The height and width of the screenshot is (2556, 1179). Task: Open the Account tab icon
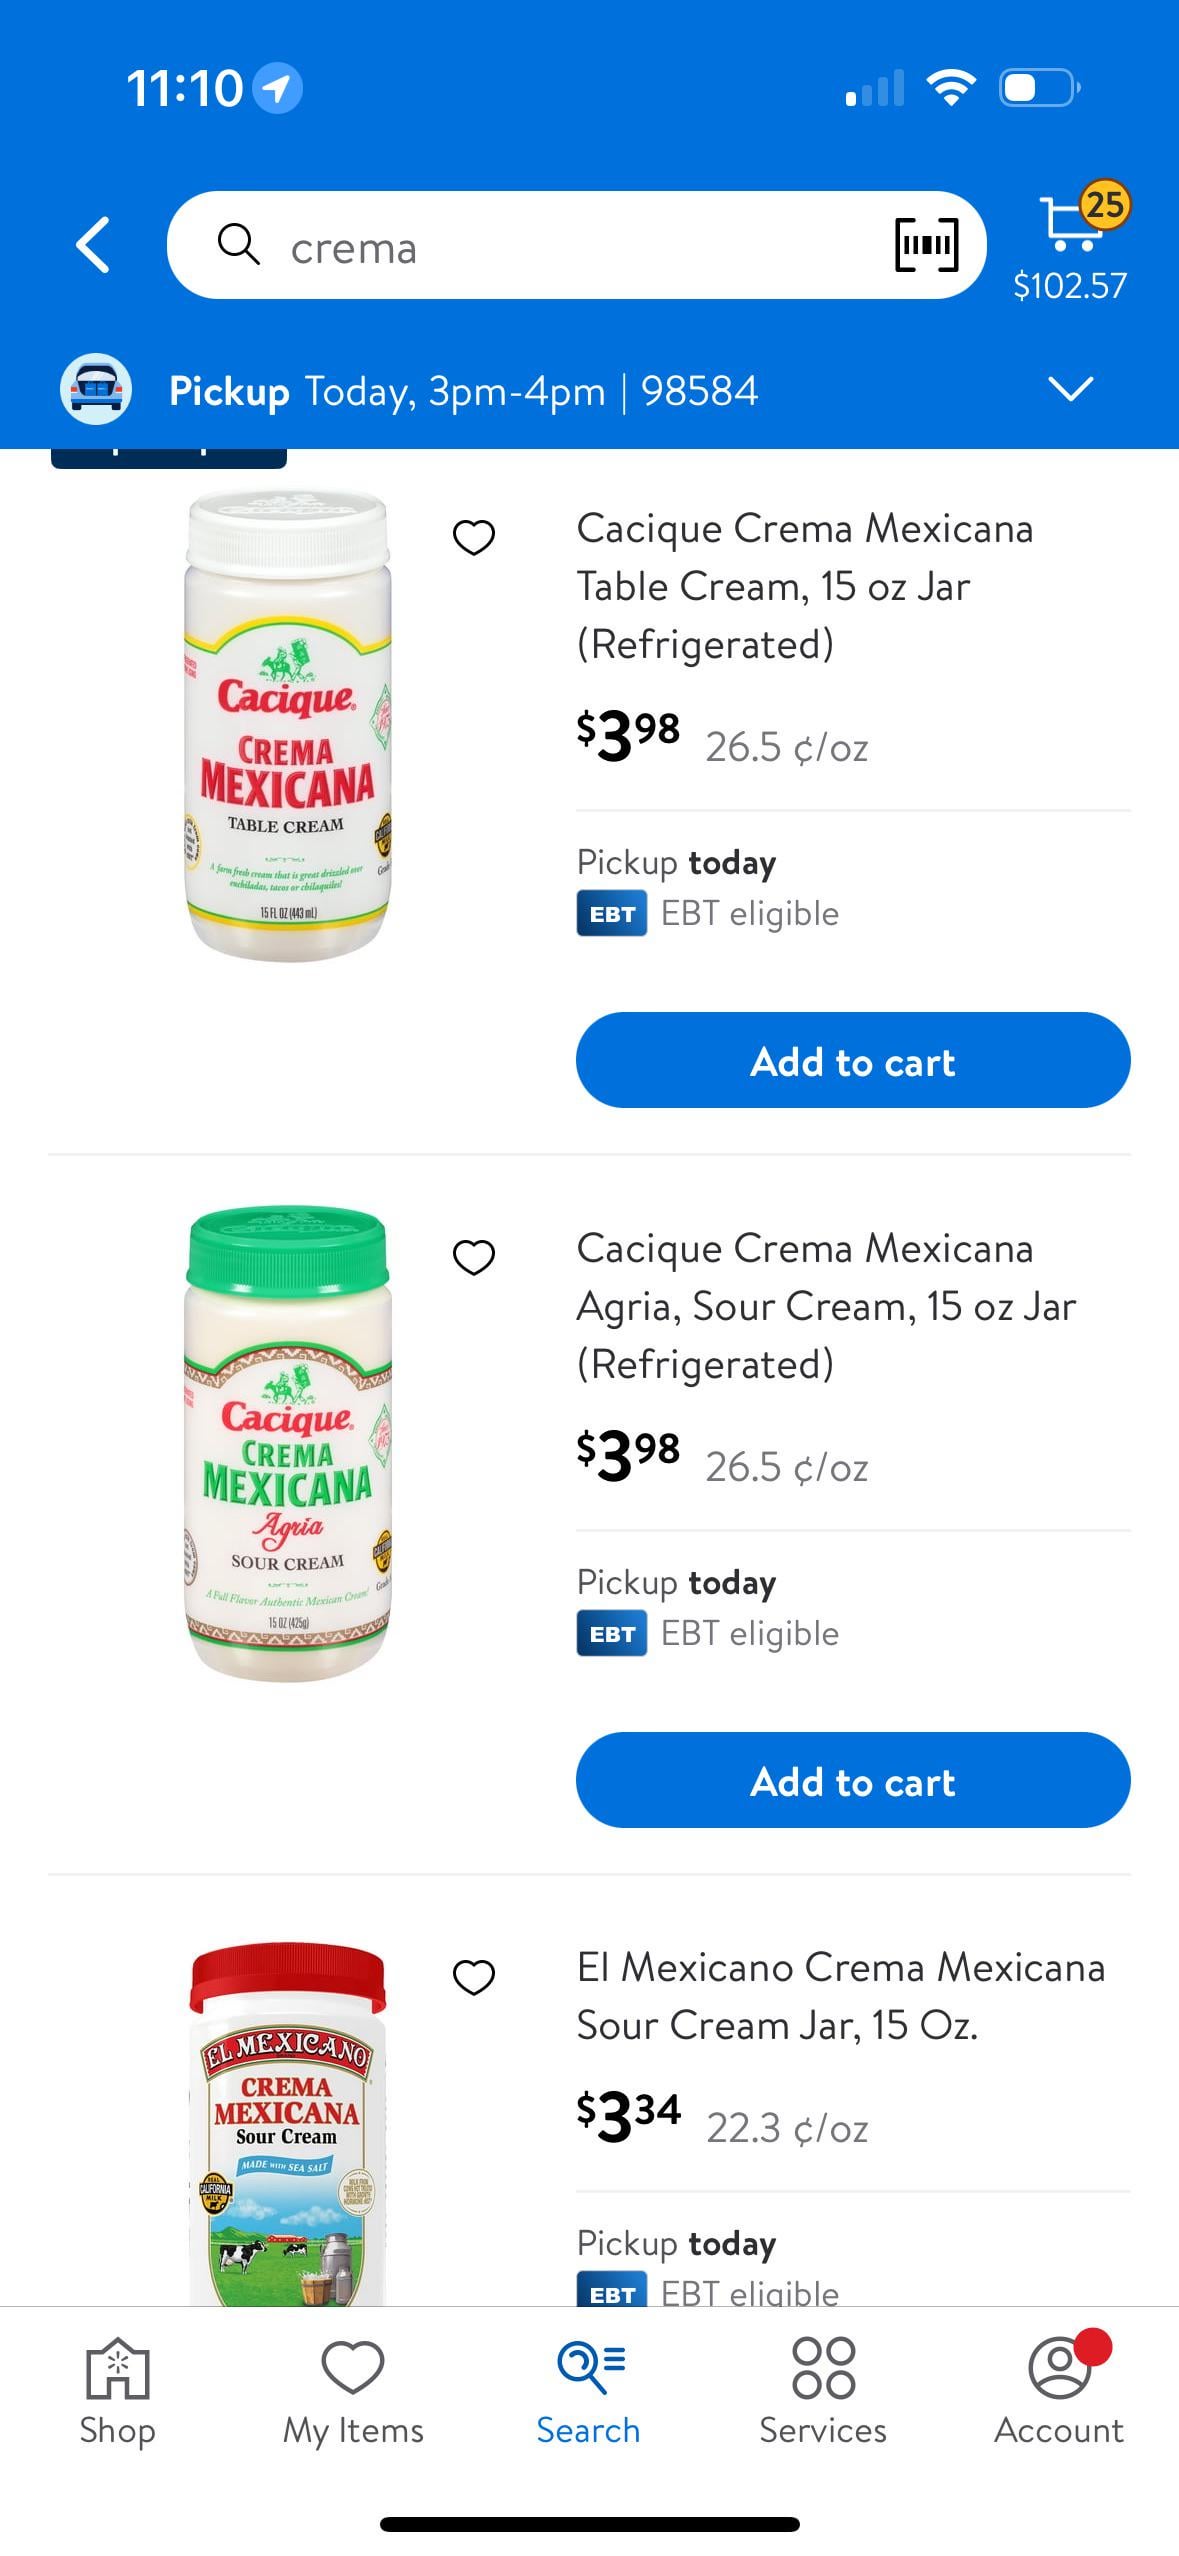(1059, 2389)
